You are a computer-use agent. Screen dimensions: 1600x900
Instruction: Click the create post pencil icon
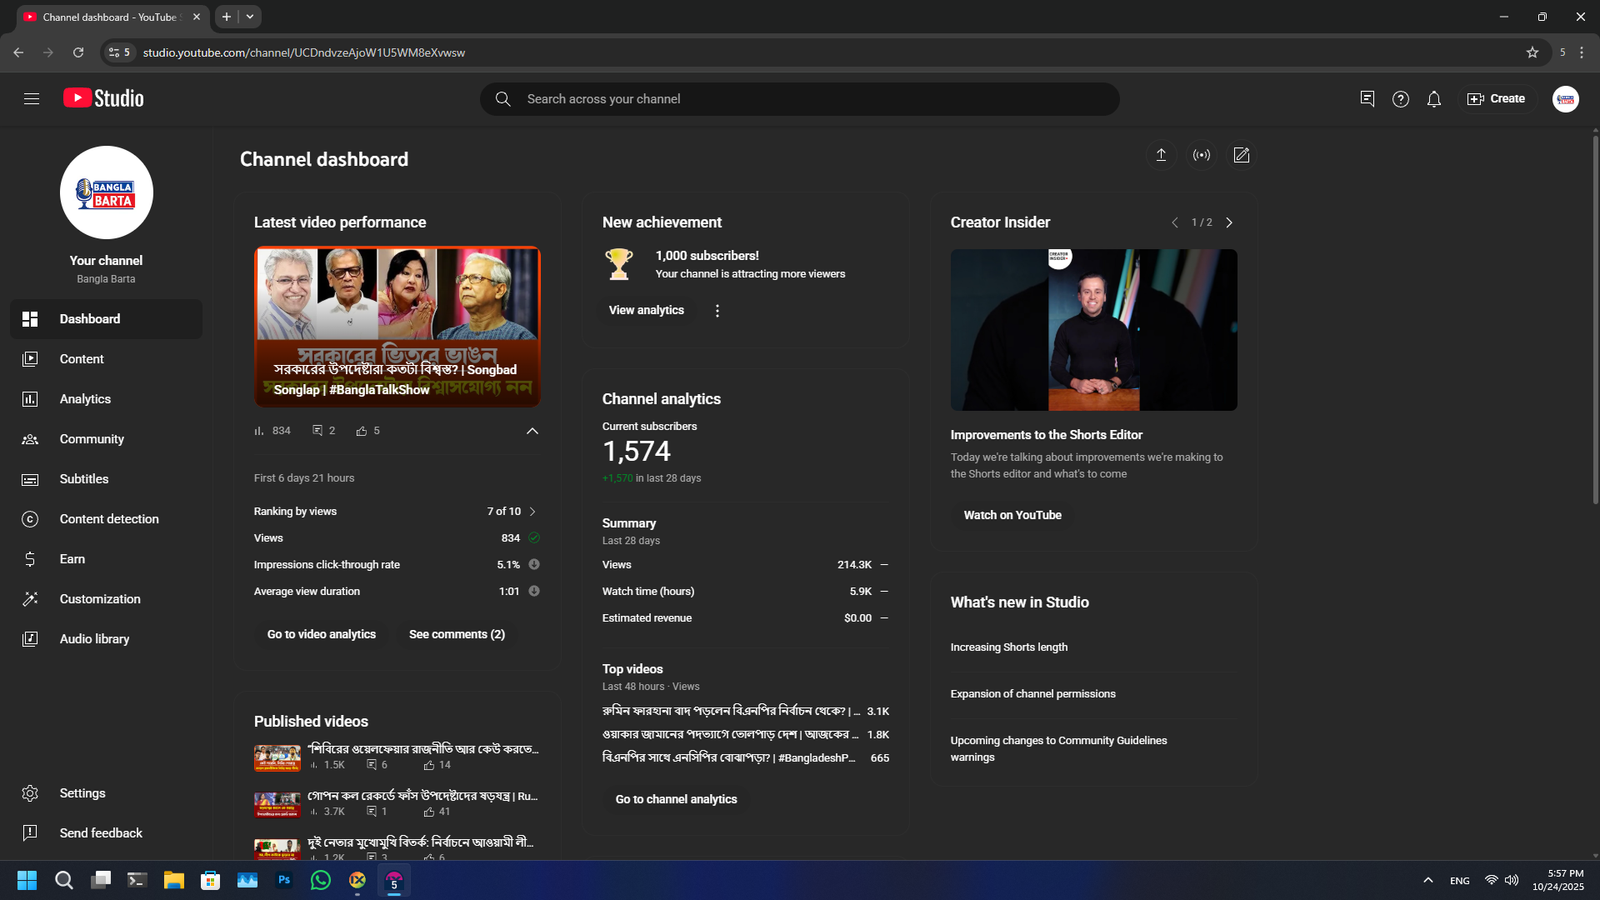coord(1241,155)
